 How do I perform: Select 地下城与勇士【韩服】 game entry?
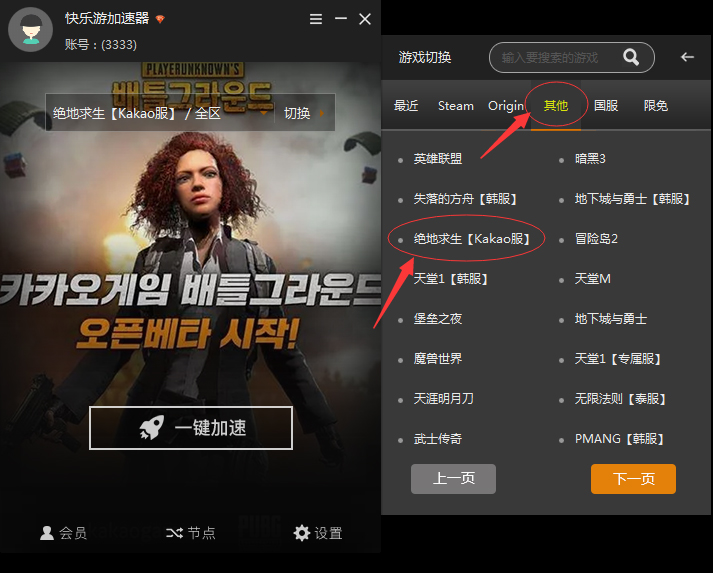pos(633,199)
